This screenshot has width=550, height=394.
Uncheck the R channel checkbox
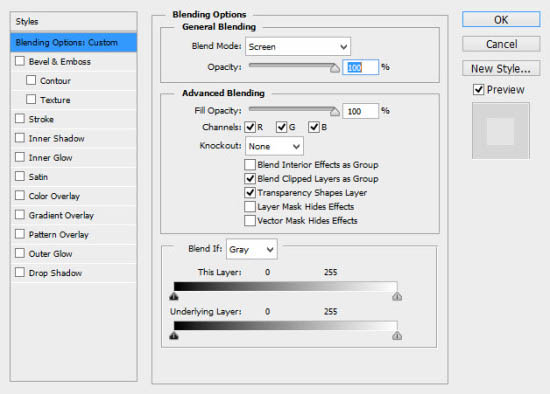pyautogui.click(x=250, y=127)
